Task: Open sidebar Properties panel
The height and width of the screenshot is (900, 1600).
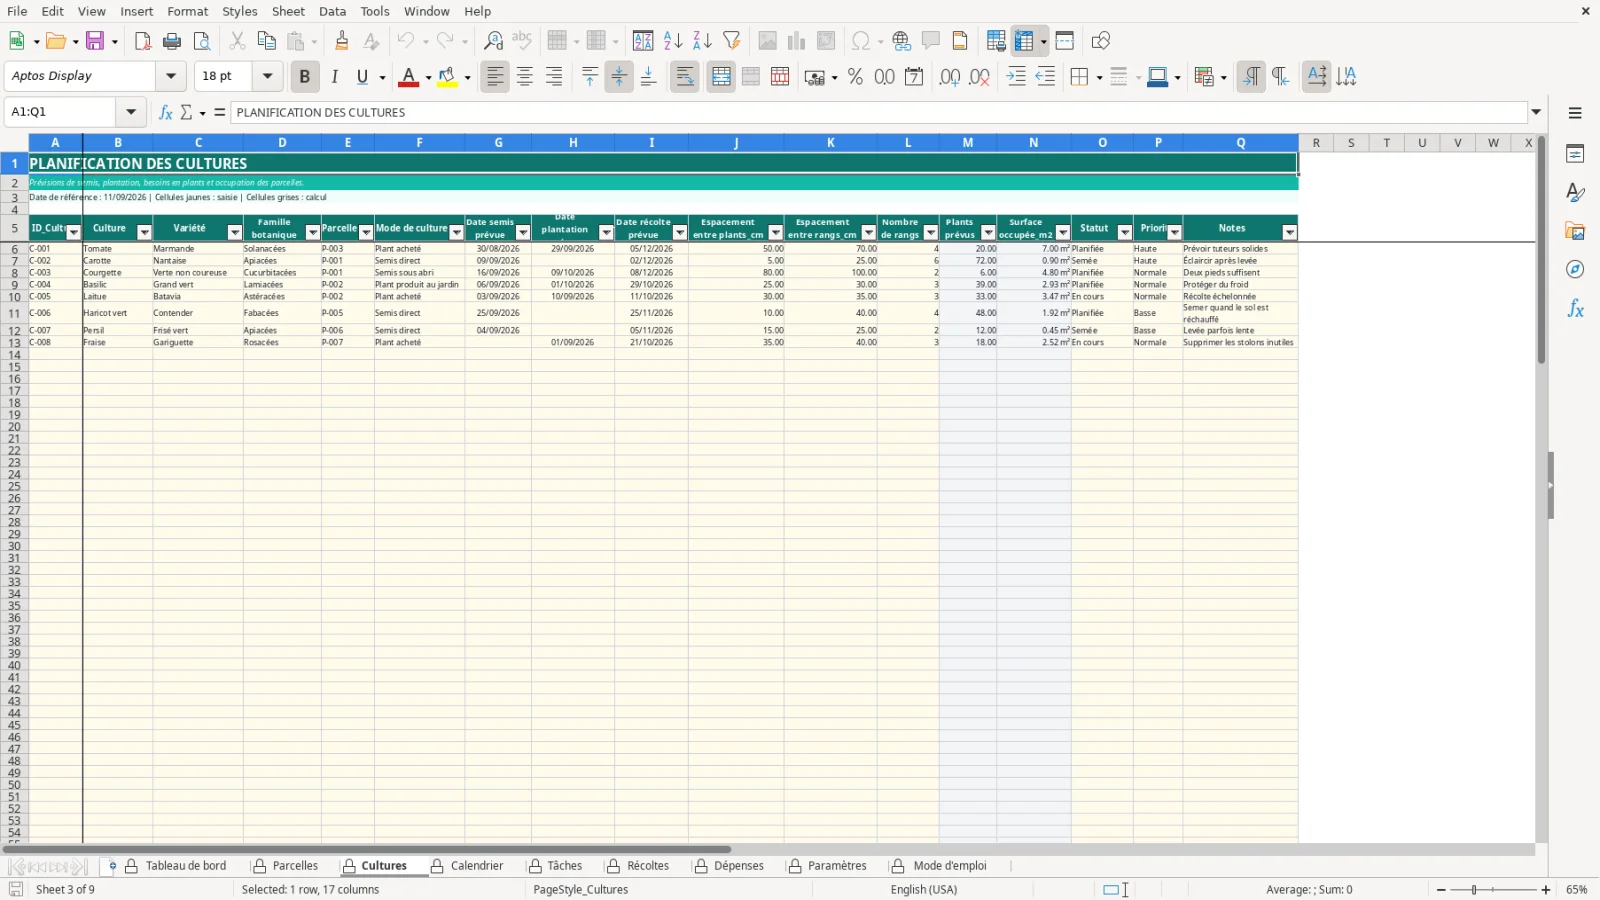Action: pos(1575,154)
